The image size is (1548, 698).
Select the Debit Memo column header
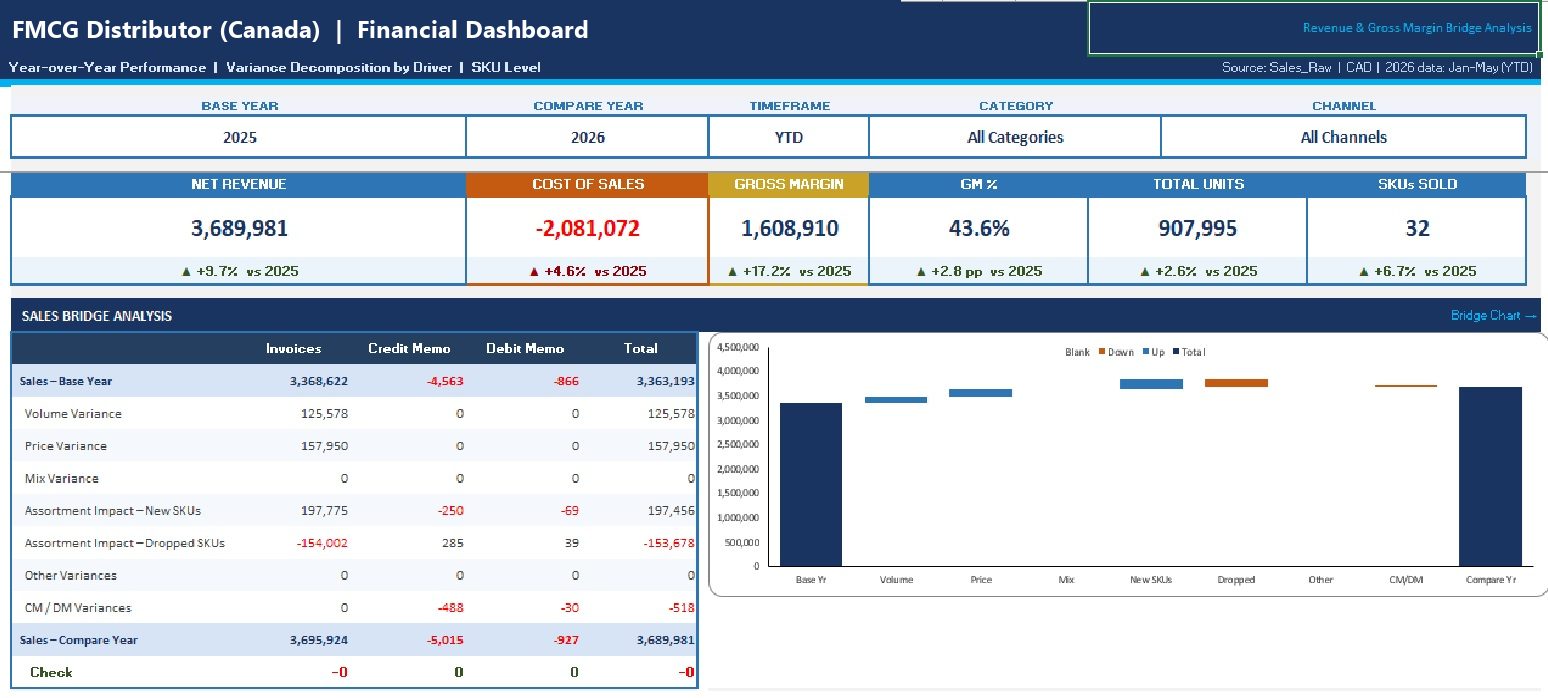pyautogui.click(x=525, y=349)
